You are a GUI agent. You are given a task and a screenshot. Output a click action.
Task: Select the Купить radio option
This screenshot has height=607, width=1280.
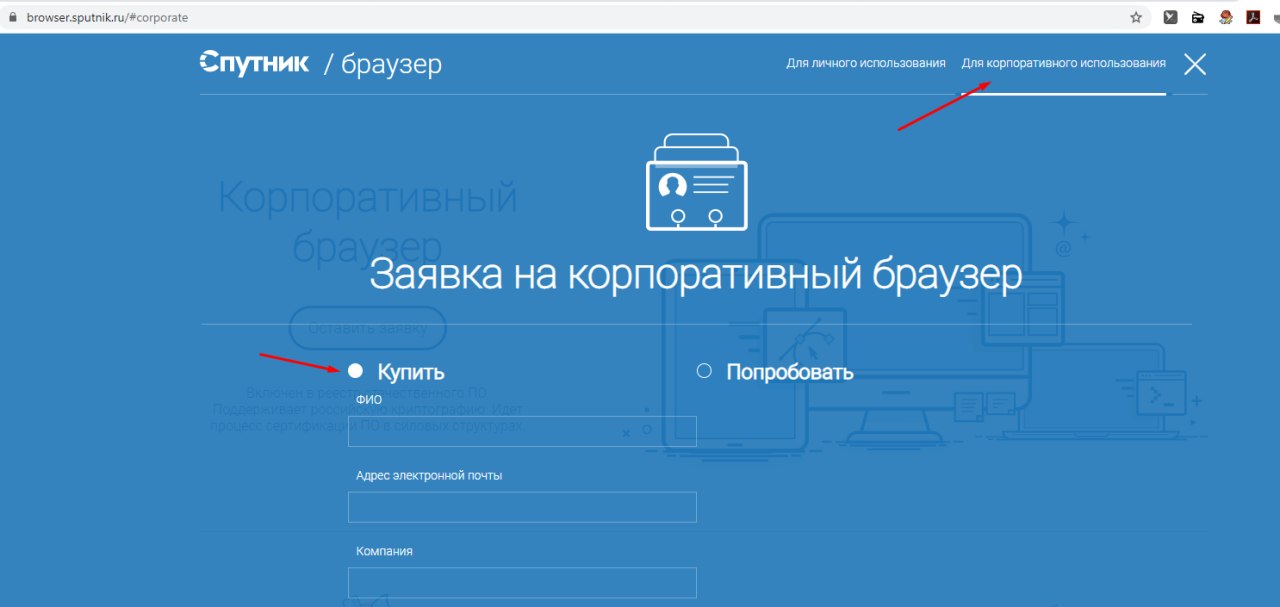(x=355, y=371)
